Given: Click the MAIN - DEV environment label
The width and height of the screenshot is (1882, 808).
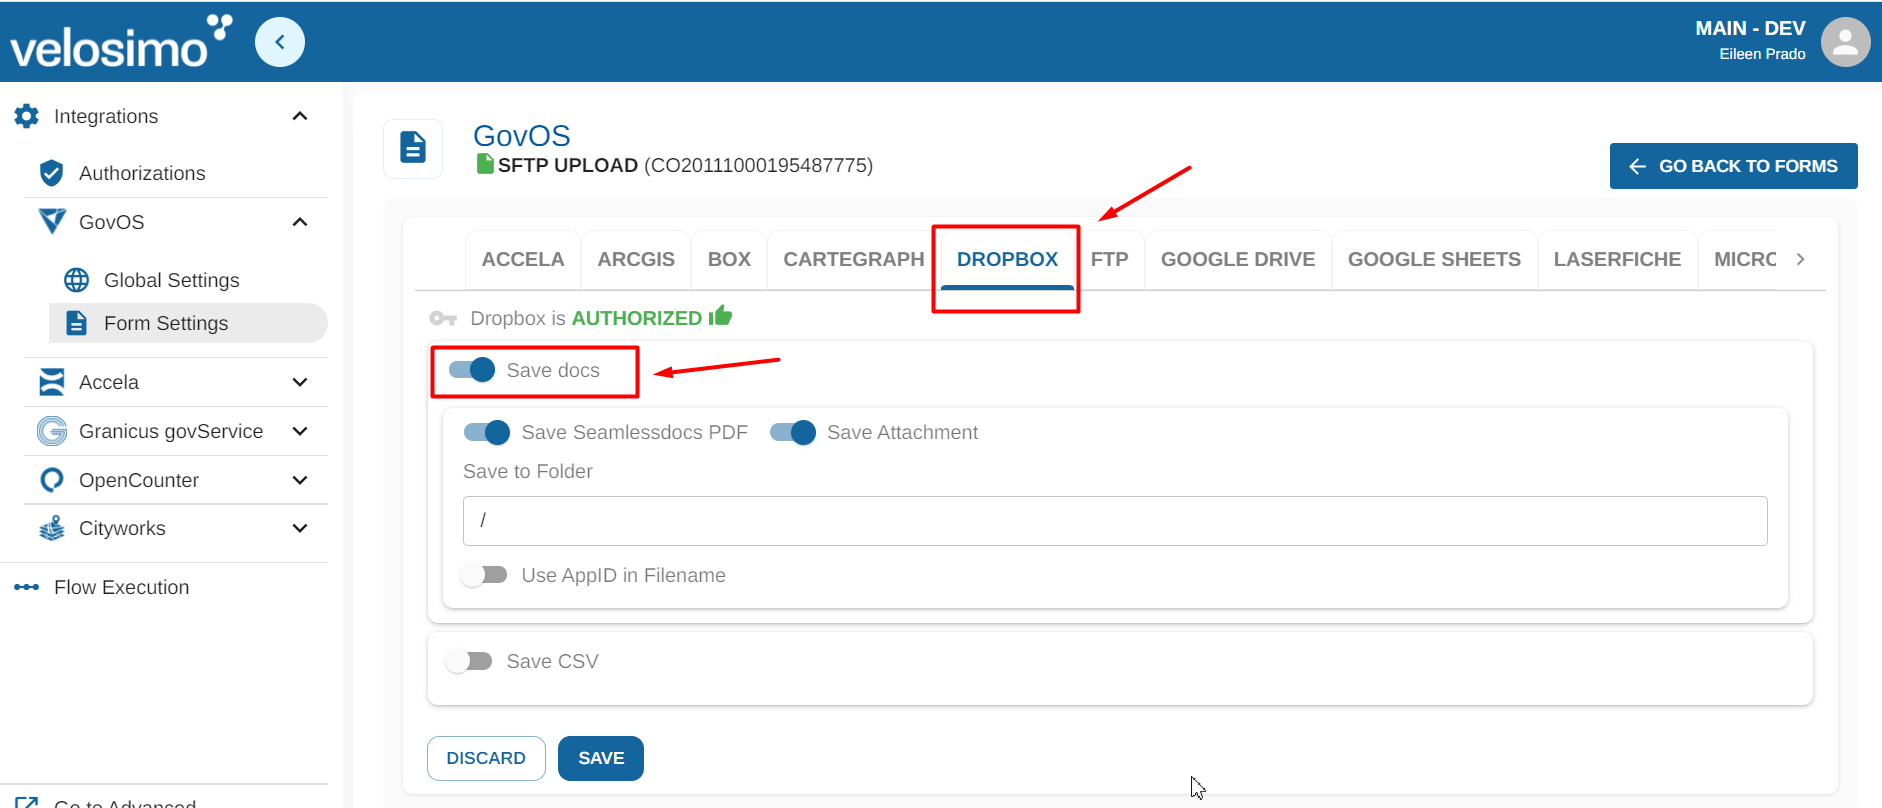Looking at the screenshot, I should (x=1750, y=28).
